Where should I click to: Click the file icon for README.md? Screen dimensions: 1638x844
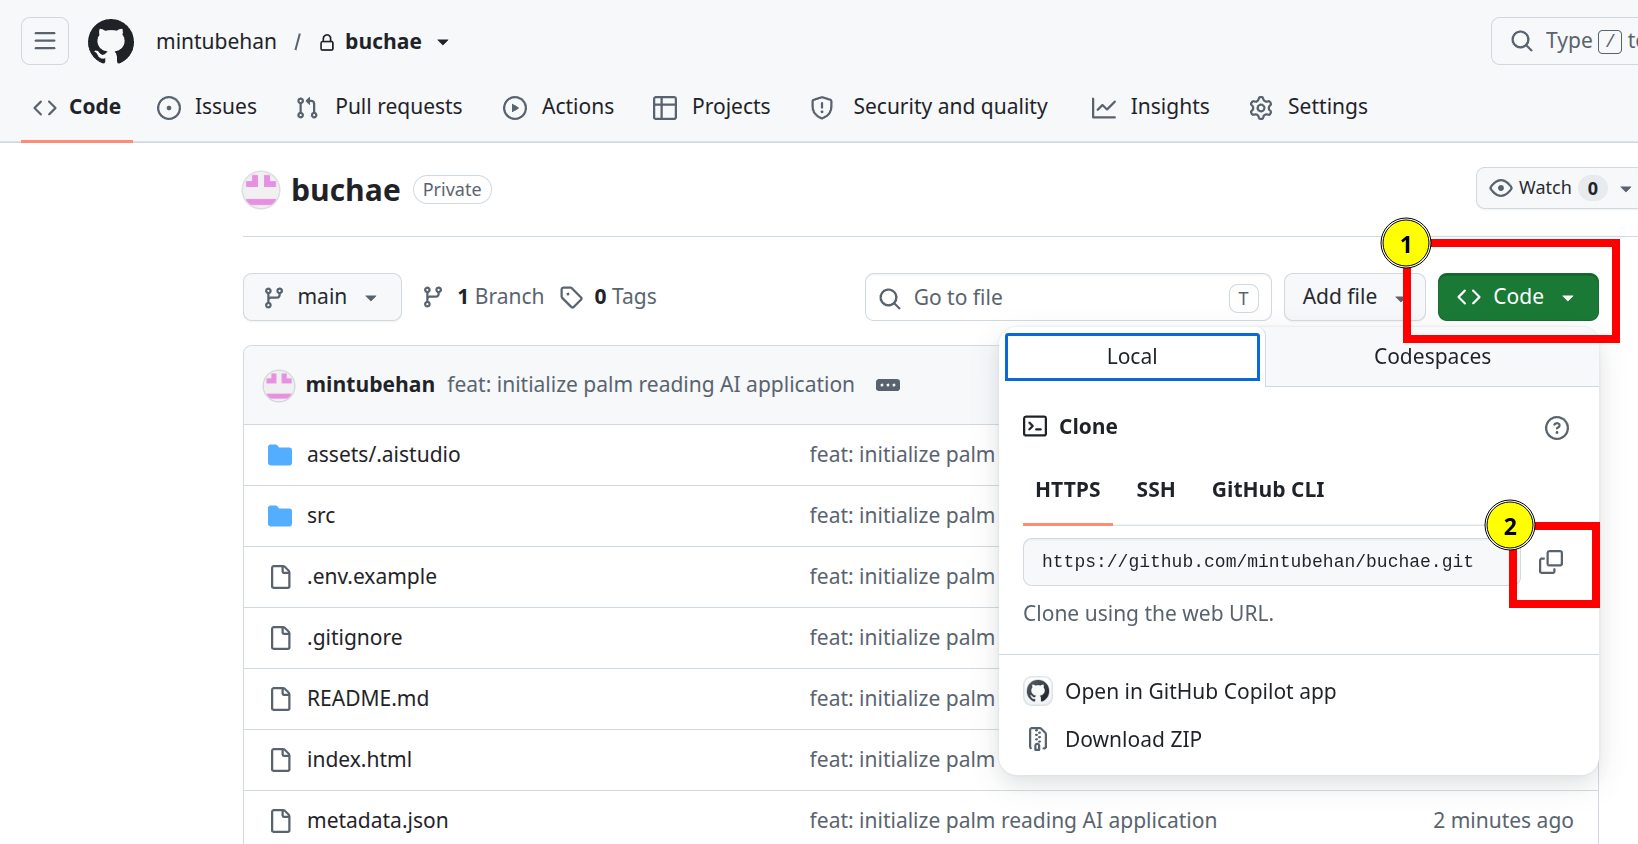[280, 699]
